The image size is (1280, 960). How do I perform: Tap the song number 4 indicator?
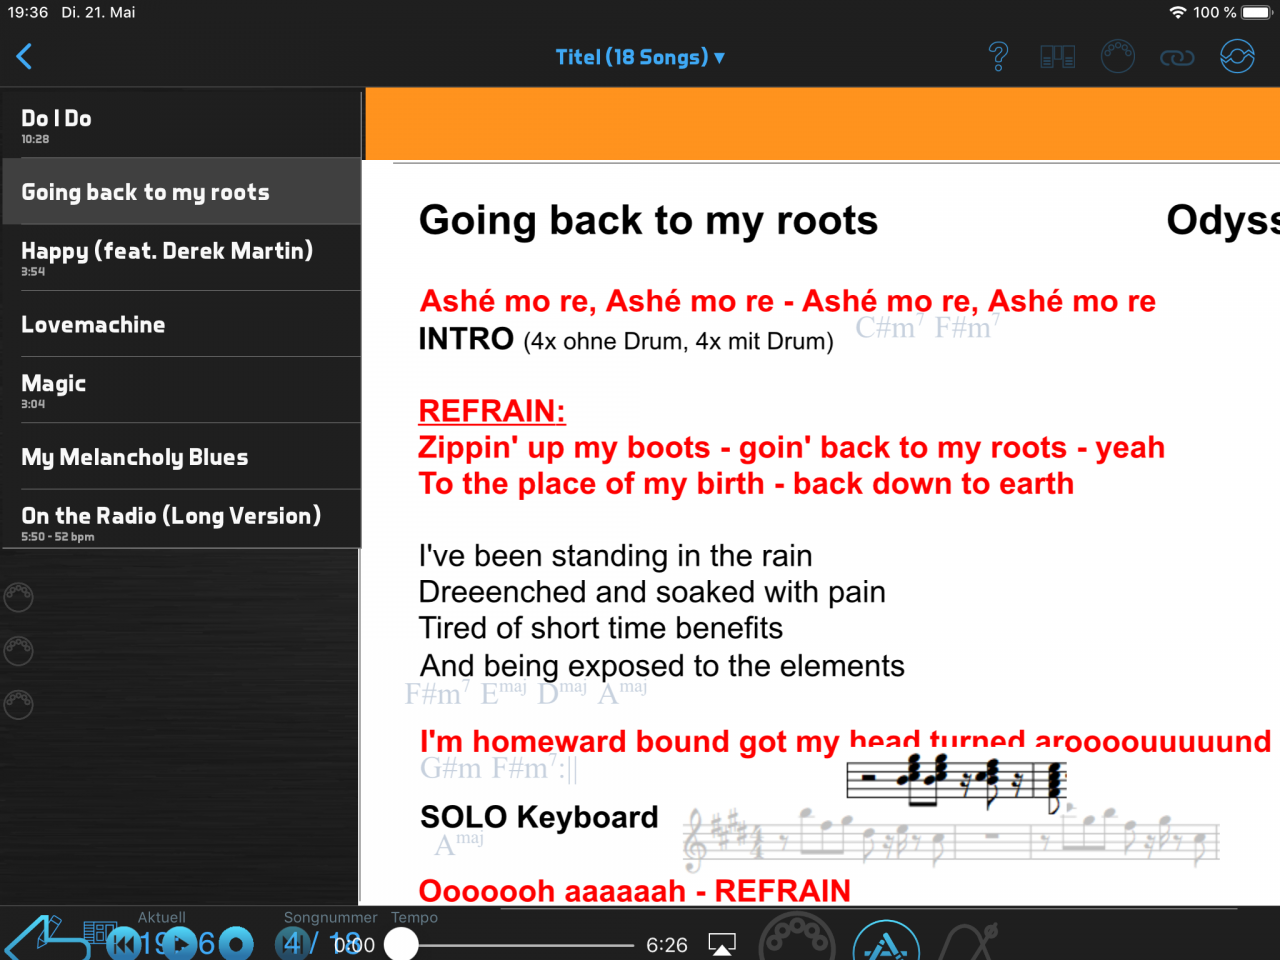(291, 944)
